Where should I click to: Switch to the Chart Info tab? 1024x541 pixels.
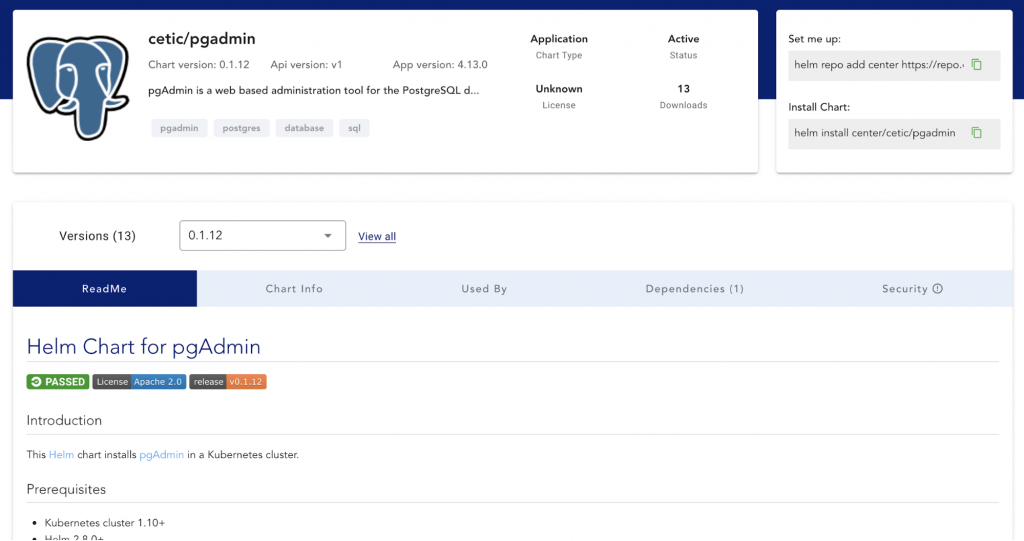(294, 289)
